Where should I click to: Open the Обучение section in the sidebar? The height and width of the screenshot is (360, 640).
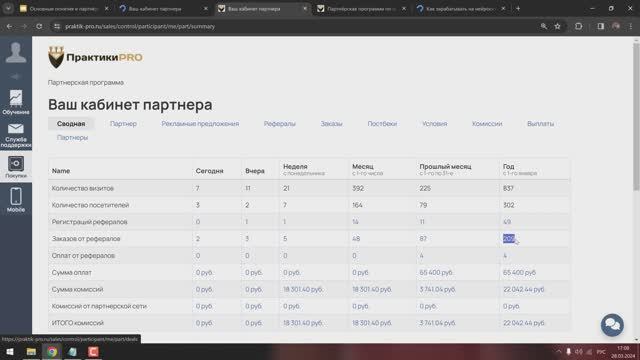coord(16,102)
